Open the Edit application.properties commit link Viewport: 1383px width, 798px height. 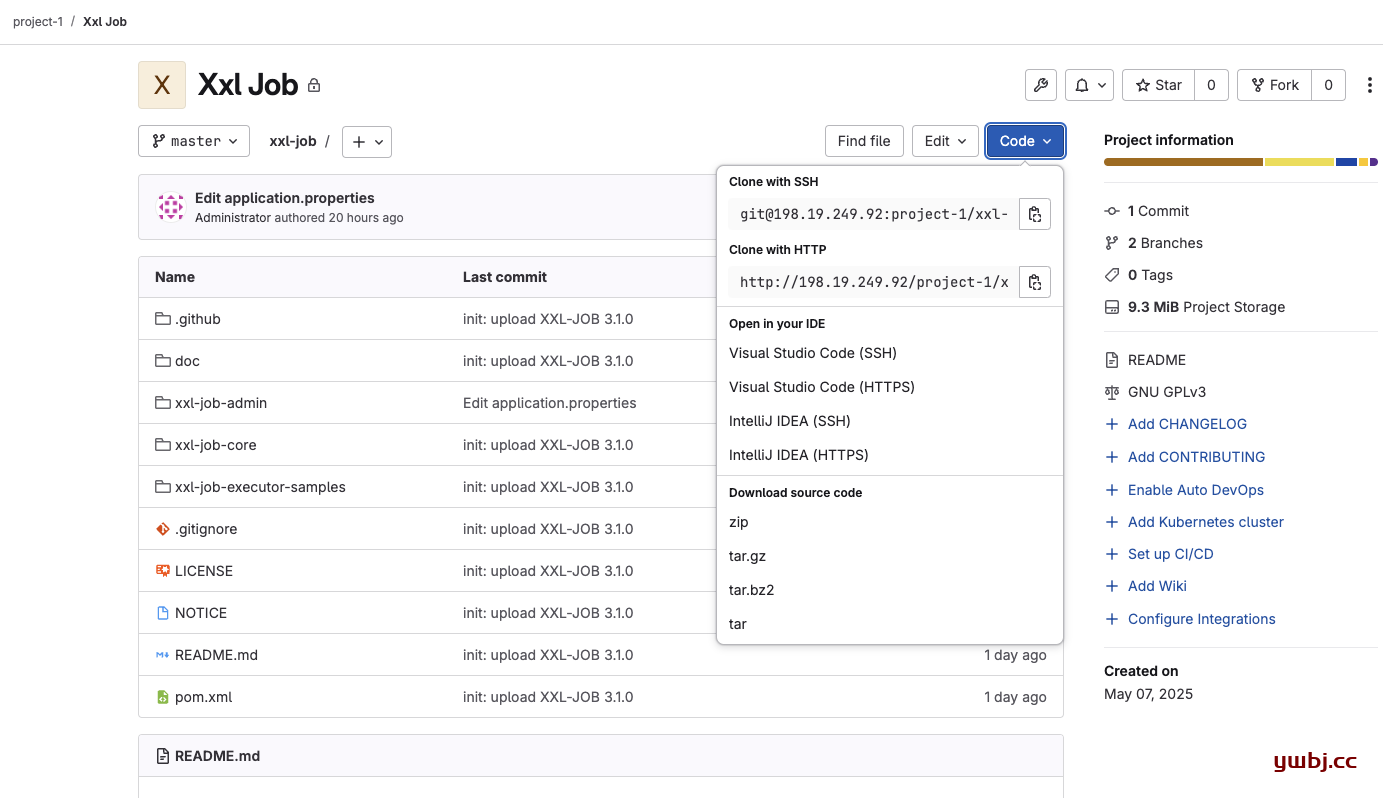click(285, 198)
